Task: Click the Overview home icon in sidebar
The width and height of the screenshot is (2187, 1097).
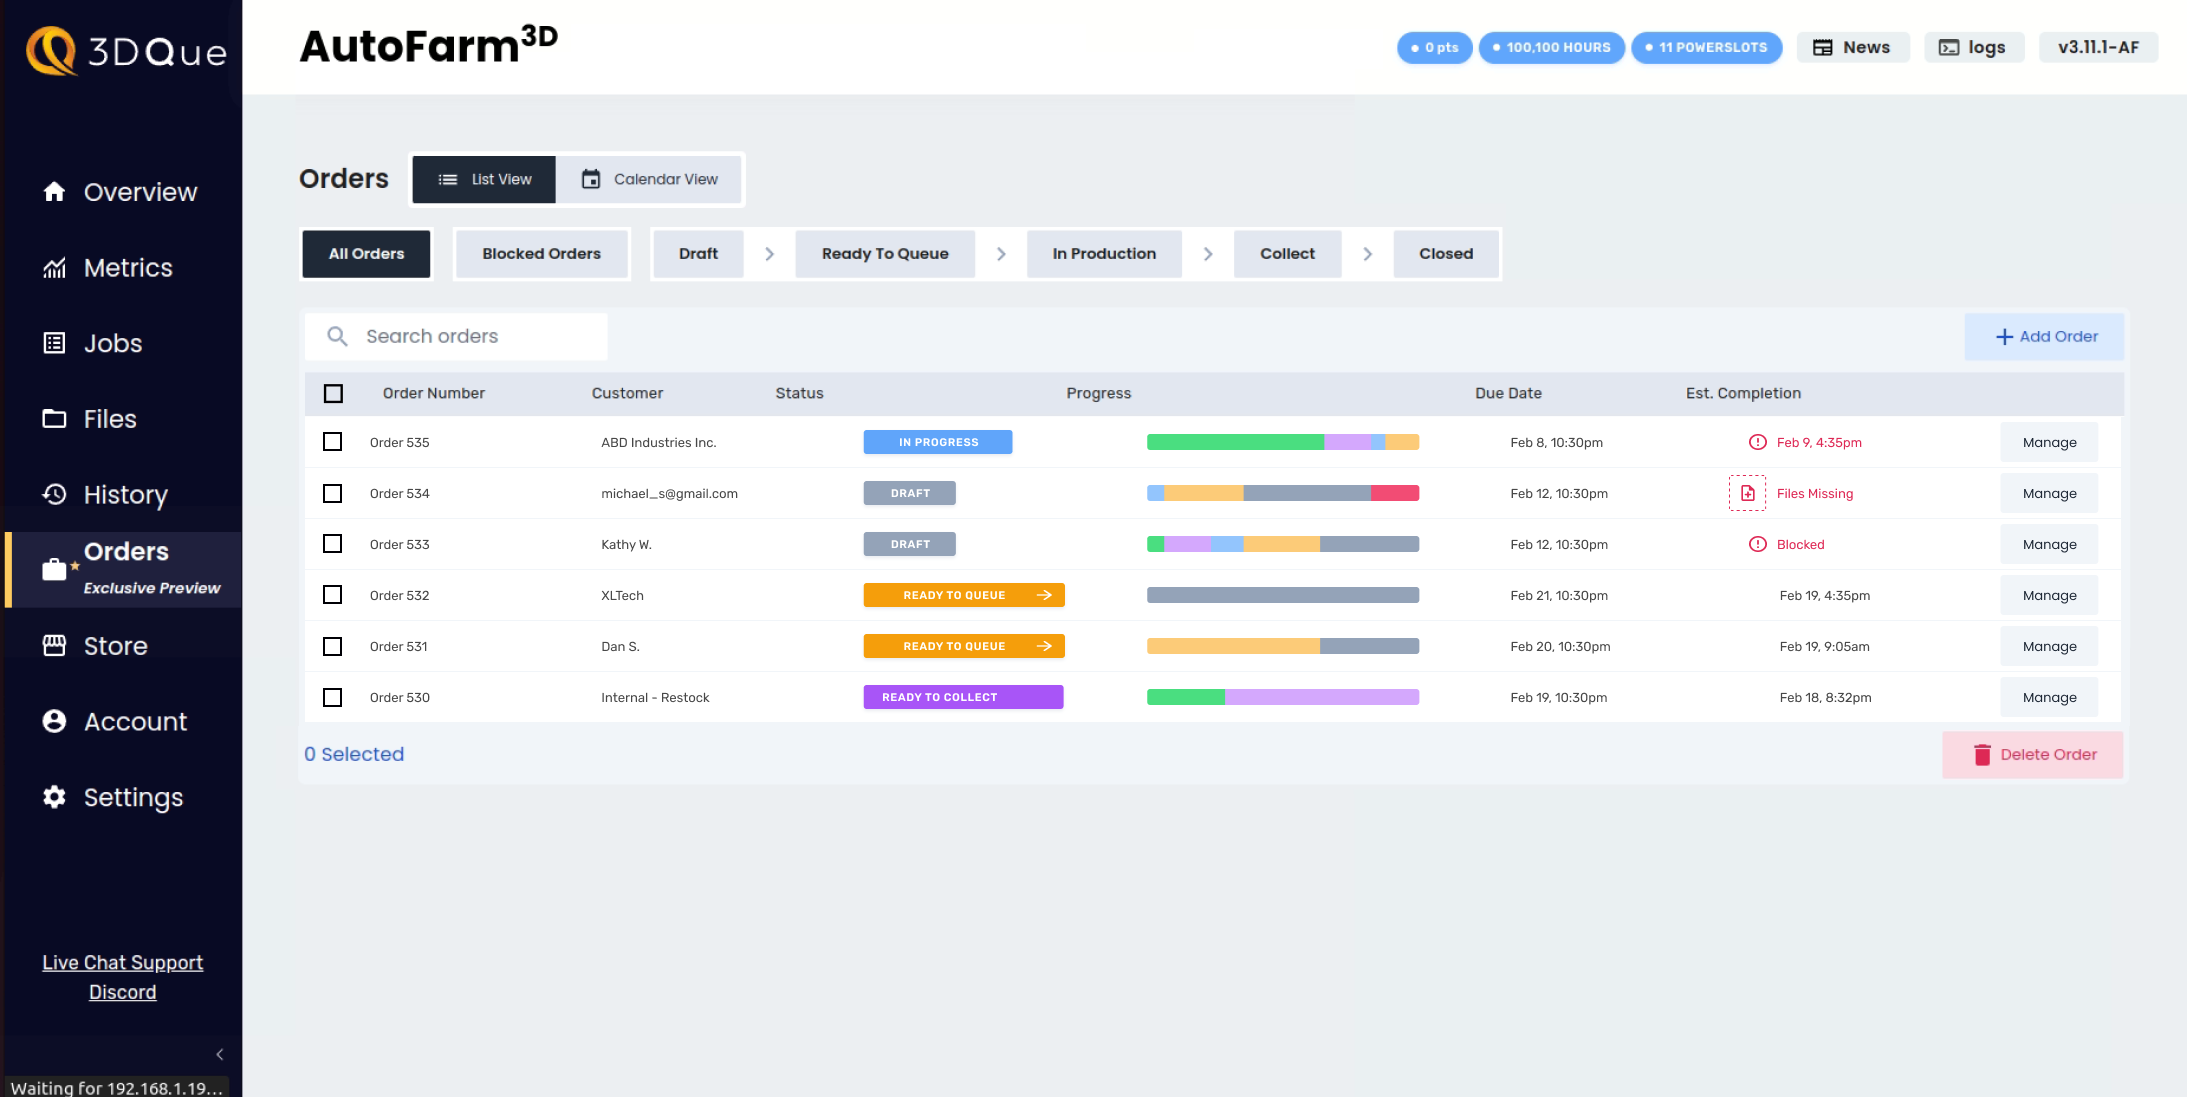Action: (x=54, y=191)
